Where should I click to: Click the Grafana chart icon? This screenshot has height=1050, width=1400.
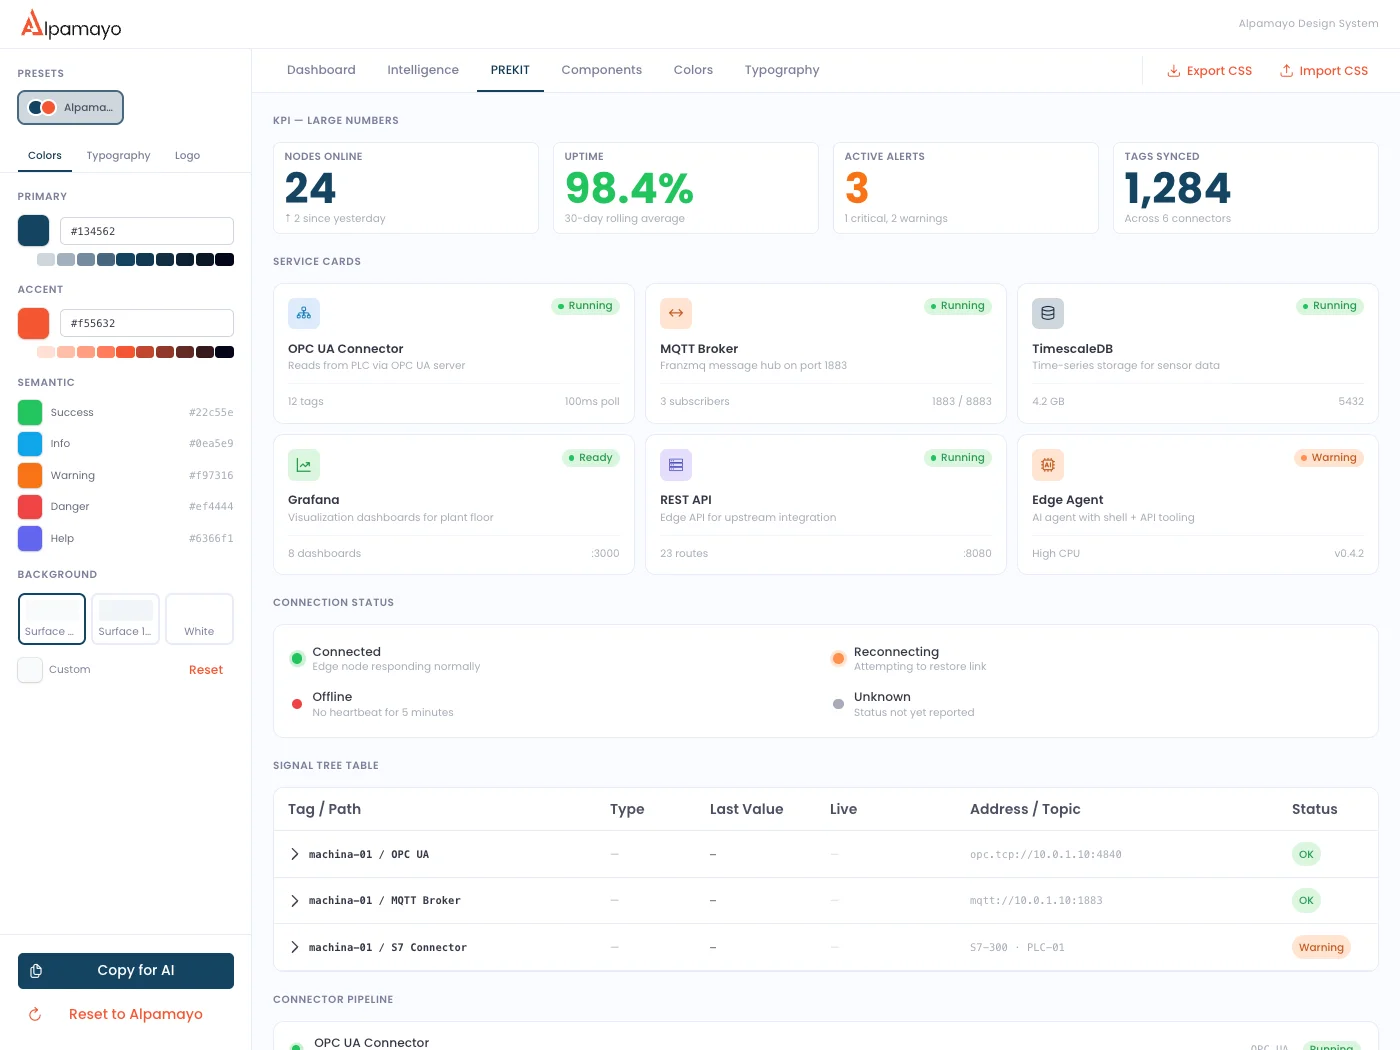click(304, 465)
